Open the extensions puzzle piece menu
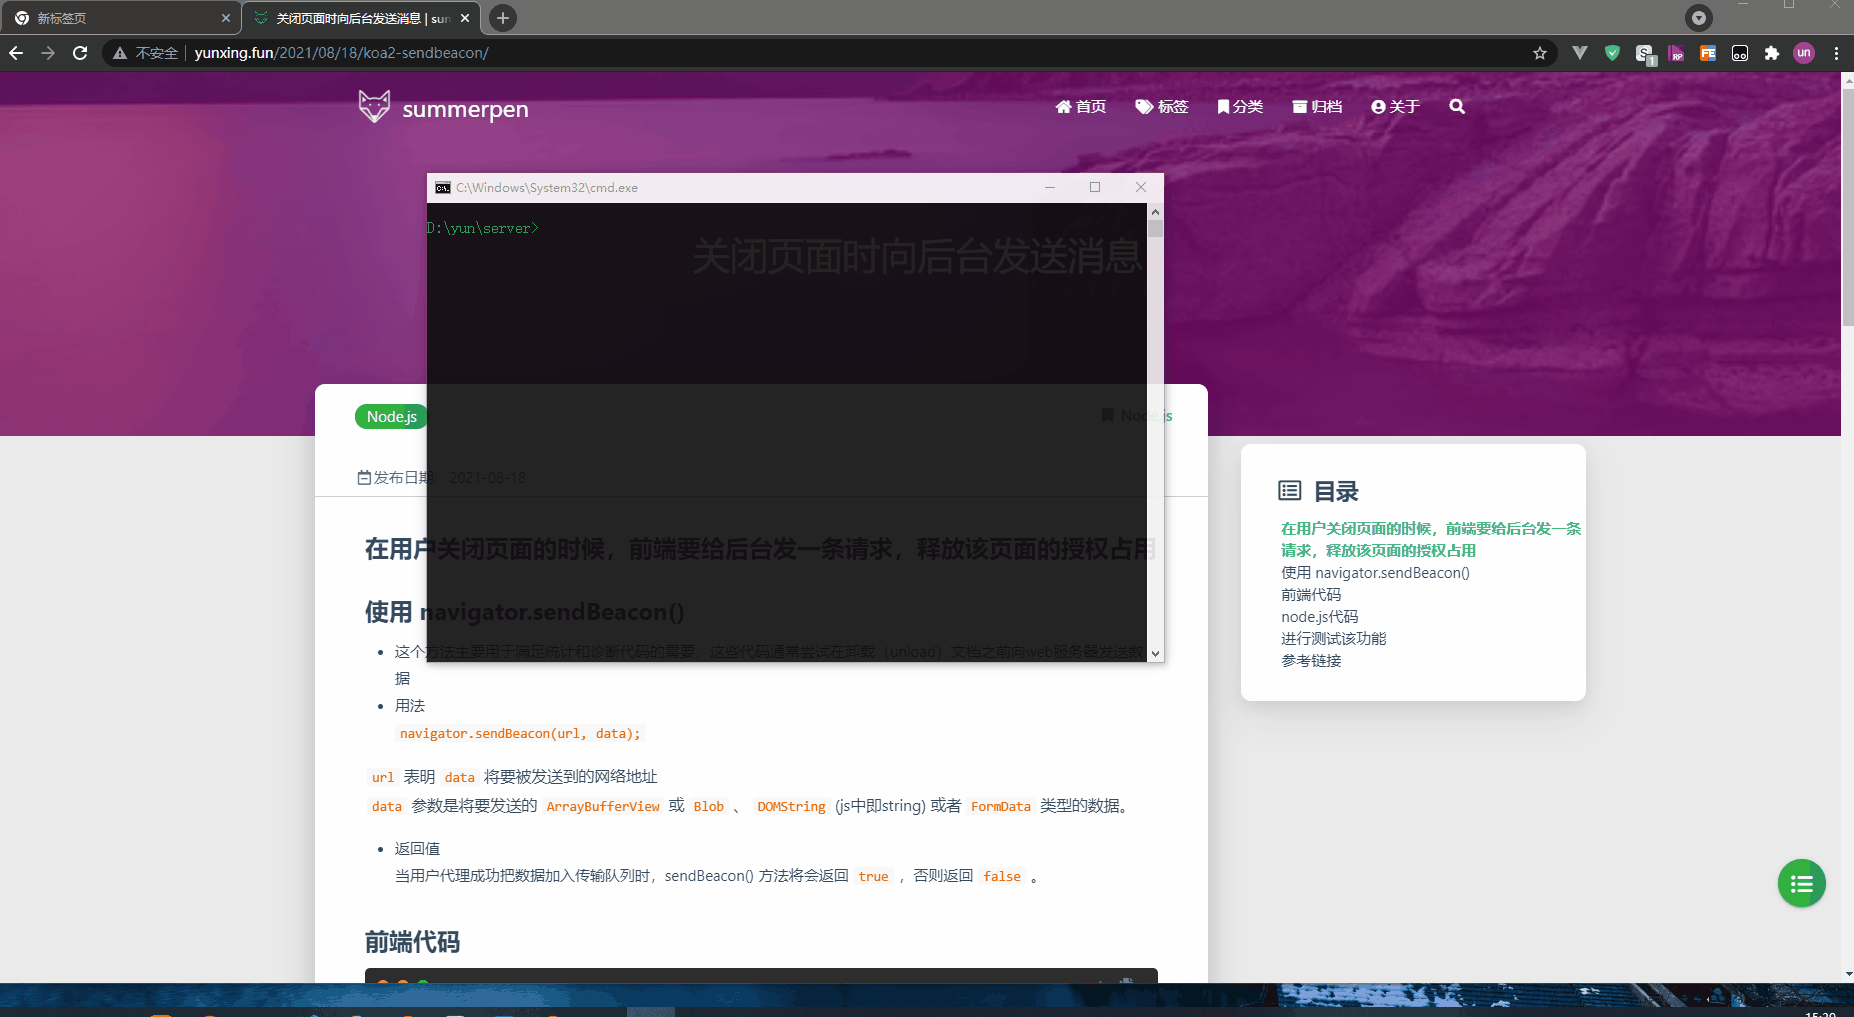Image resolution: width=1854 pixels, height=1017 pixels. click(x=1772, y=53)
